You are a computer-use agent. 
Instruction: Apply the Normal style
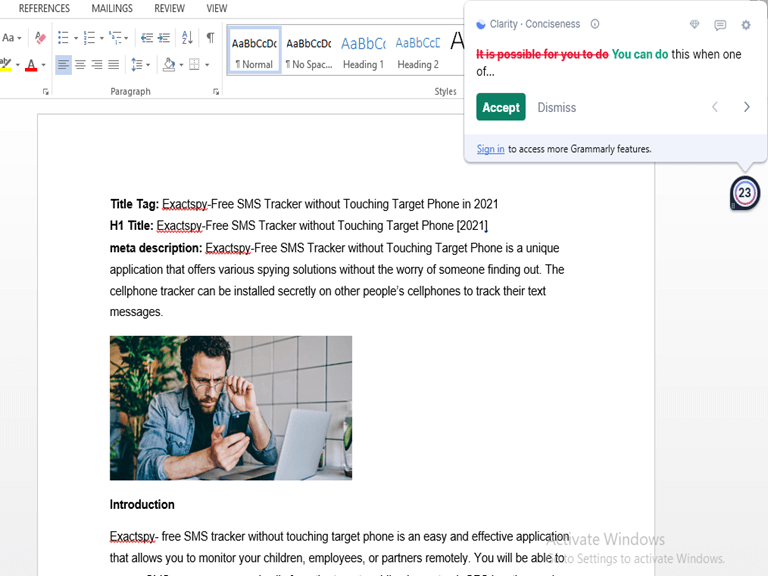tap(254, 51)
